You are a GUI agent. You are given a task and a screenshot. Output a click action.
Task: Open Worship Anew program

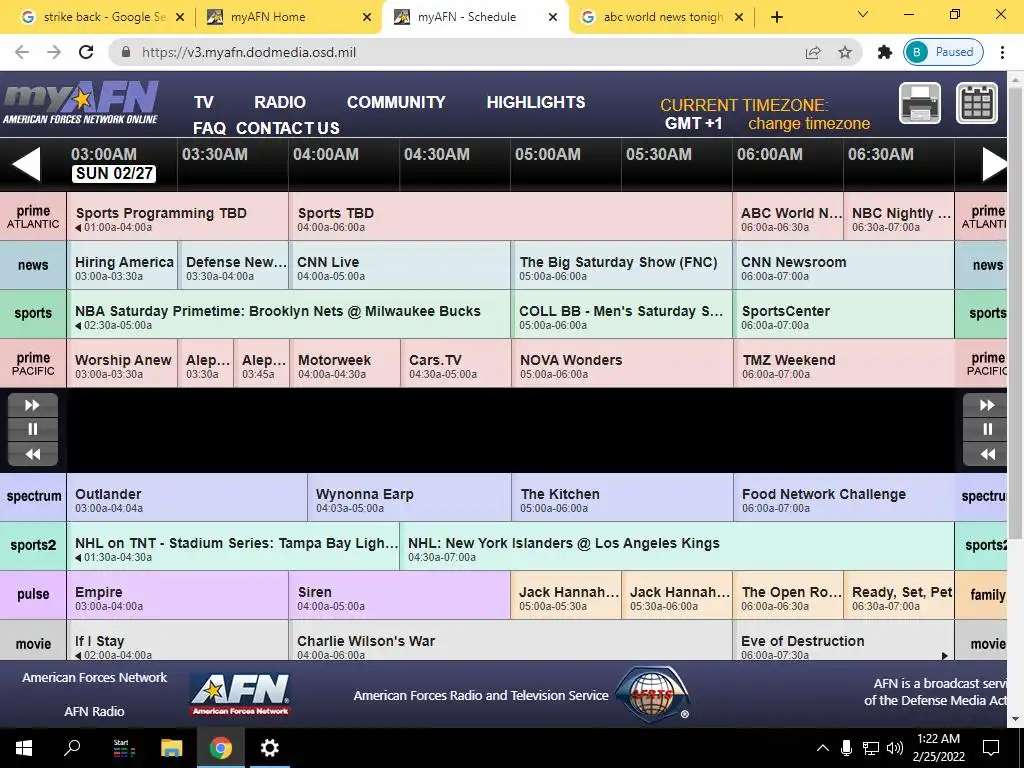click(x=122, y=363)
